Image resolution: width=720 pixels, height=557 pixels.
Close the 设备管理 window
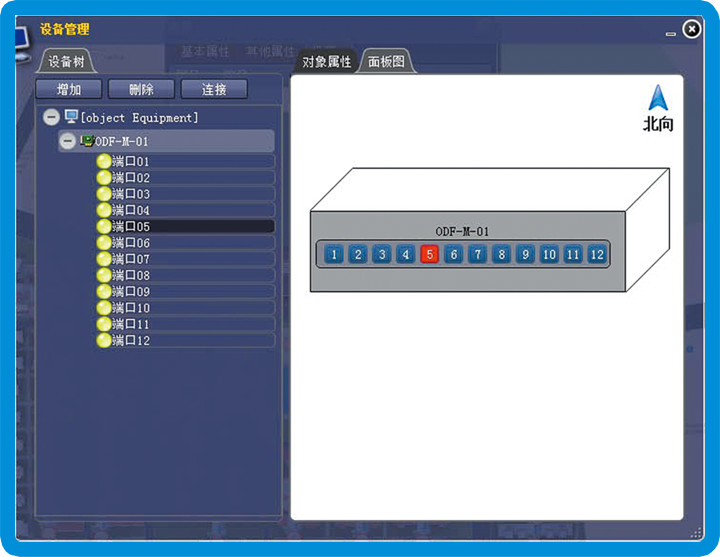click(x=692, y=29)
